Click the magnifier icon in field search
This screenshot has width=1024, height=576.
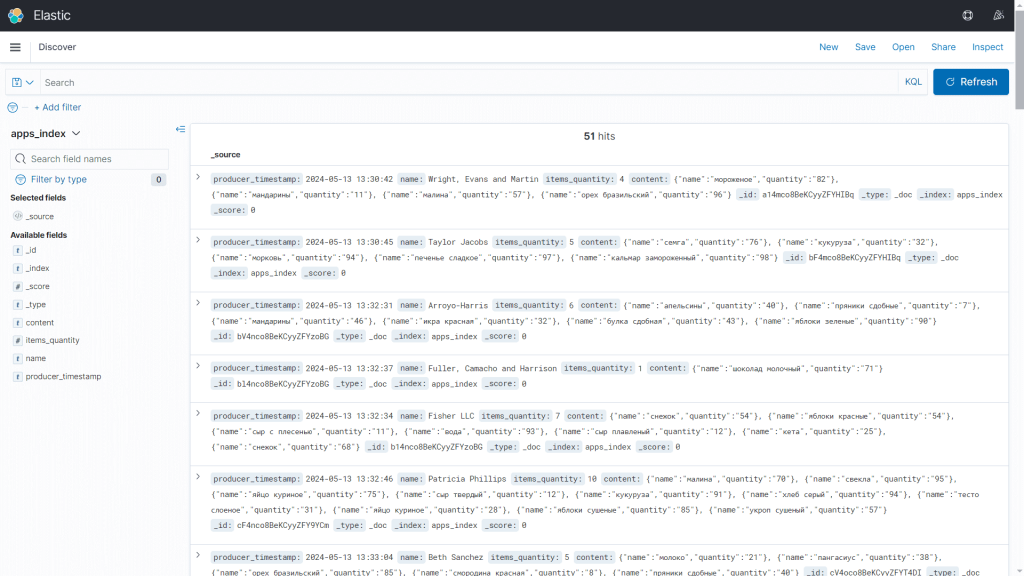[20, 159]
